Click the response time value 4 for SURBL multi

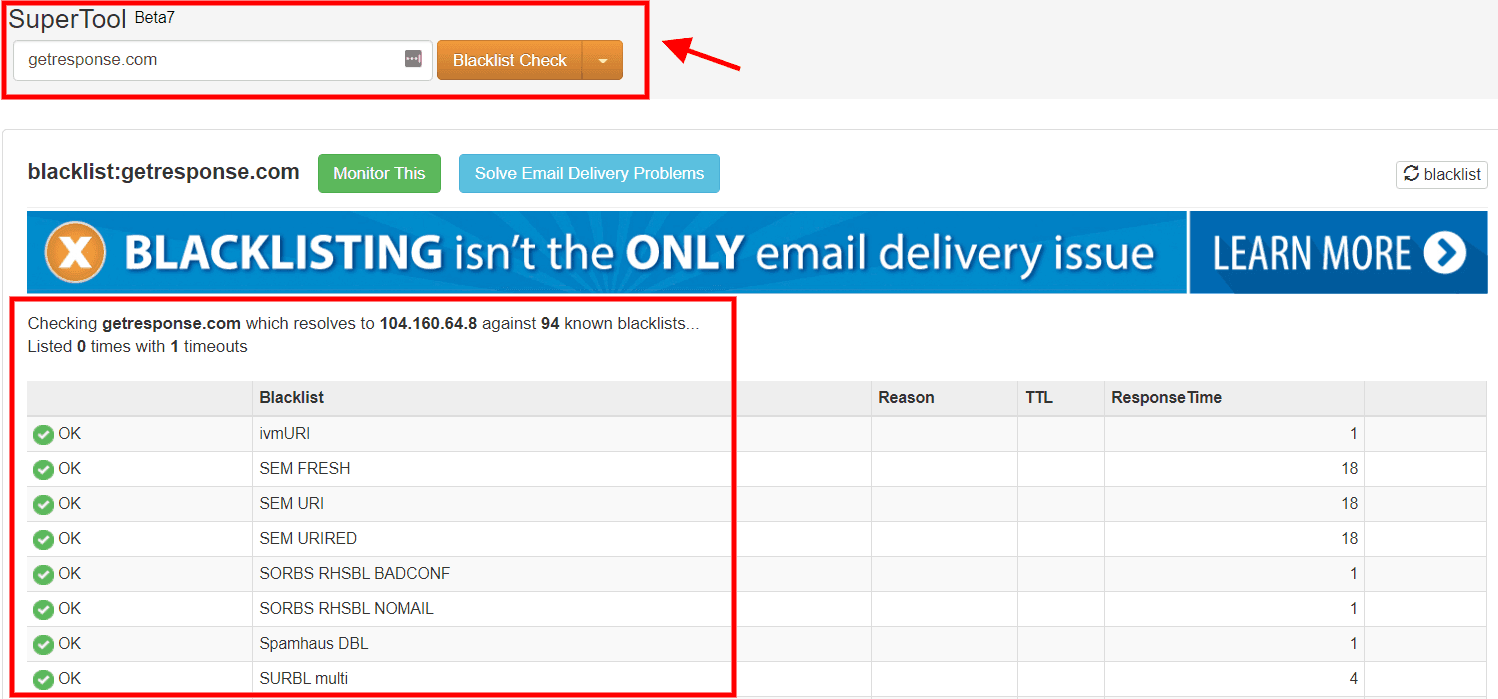(1354, 678)
